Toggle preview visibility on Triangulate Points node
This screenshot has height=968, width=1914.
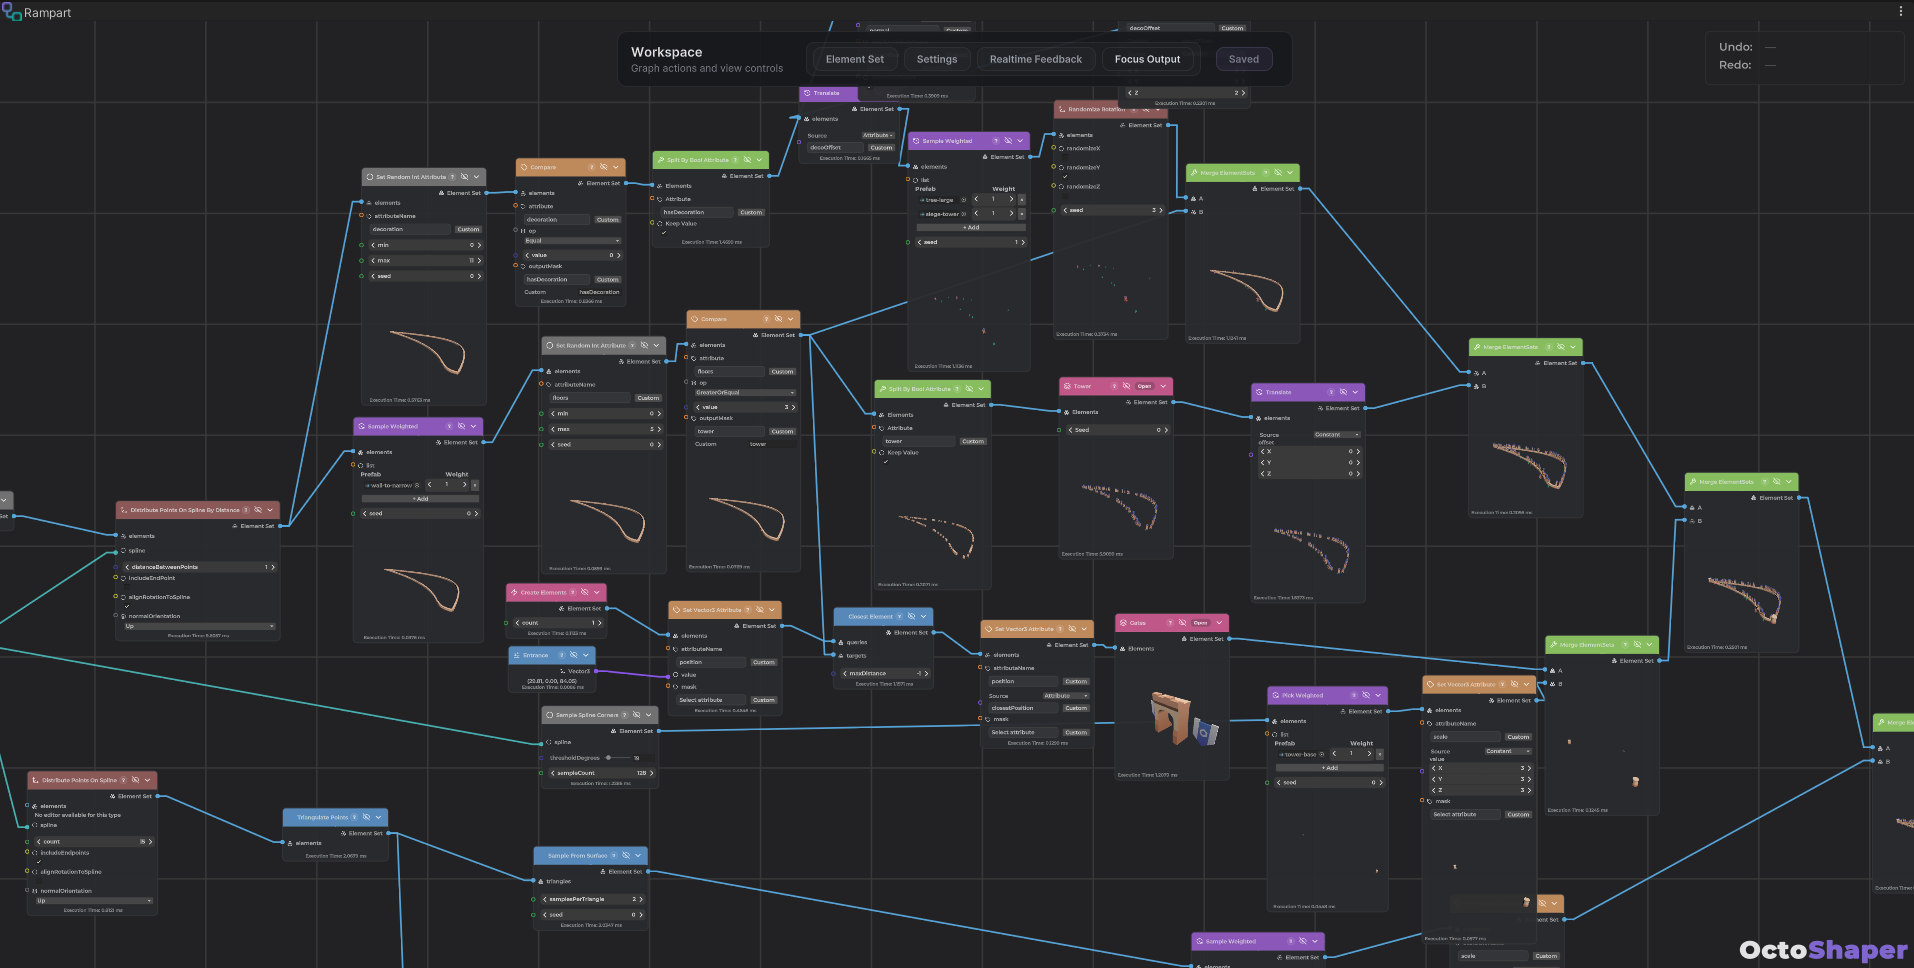pos(367,817)
